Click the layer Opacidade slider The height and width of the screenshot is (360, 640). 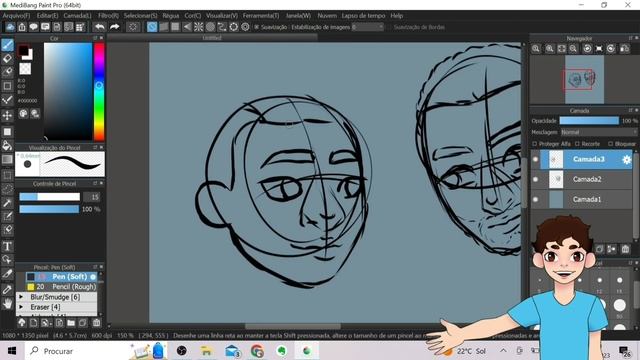point(589,121)
